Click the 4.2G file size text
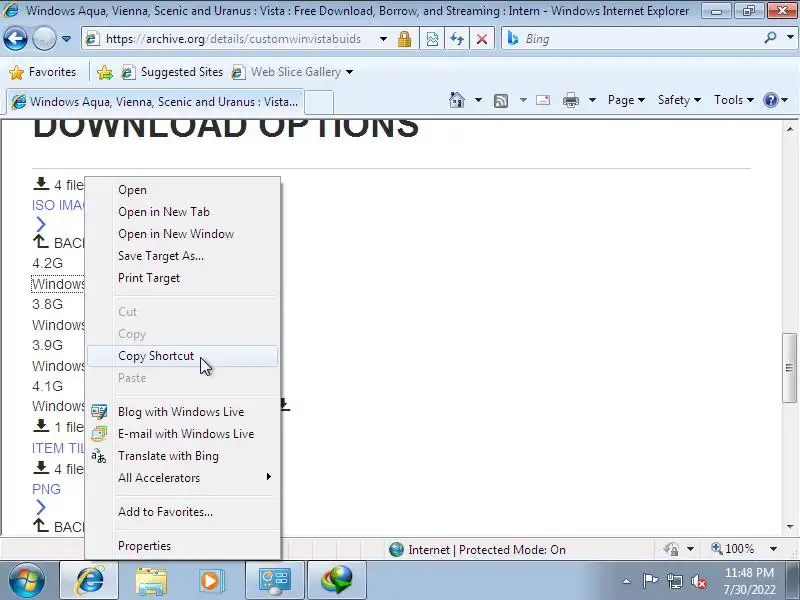Screen dimensions: 800x600 point(47,263)
